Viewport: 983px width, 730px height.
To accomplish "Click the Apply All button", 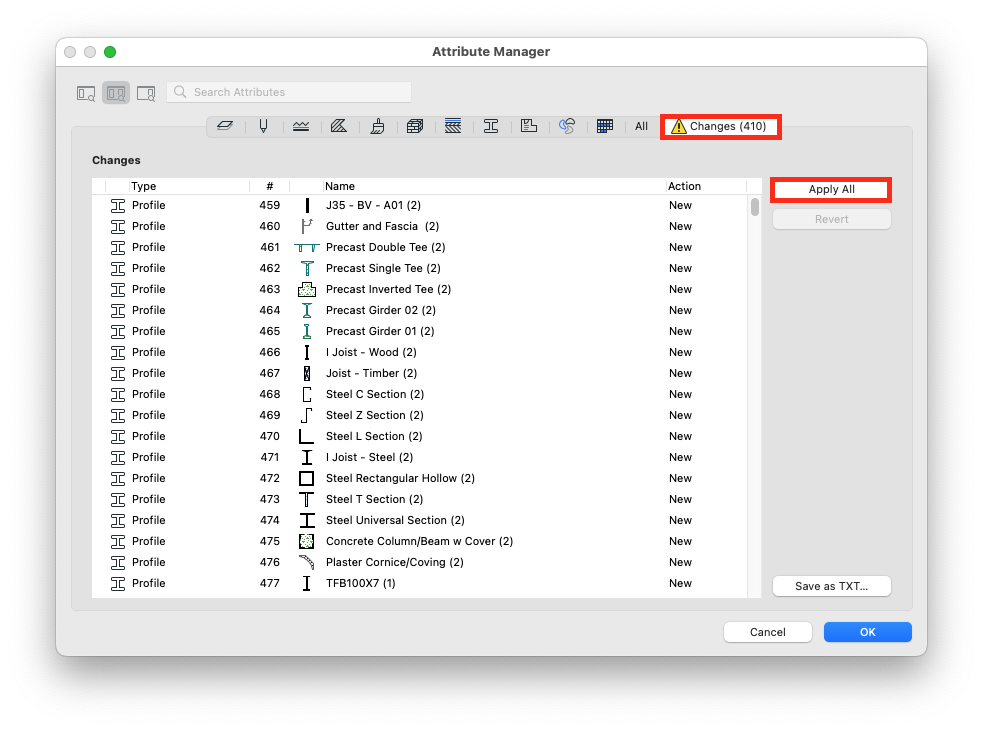I will [831, 189].
